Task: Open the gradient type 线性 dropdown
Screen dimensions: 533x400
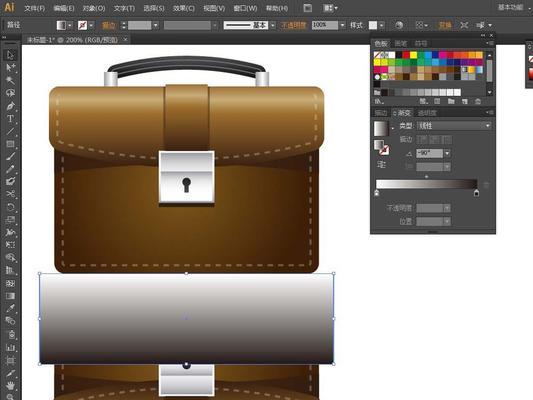Action: [x=454, y=126]
